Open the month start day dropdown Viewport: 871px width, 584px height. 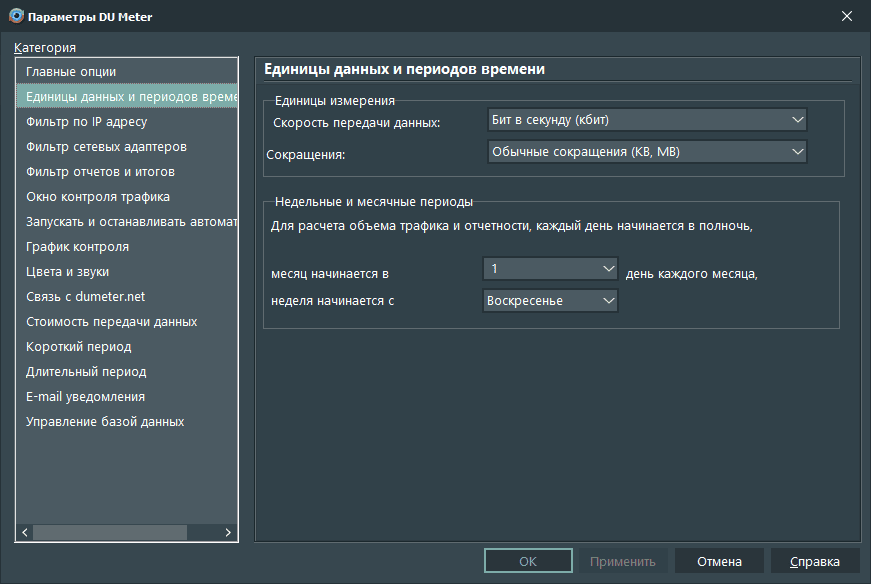click(550, 269)
